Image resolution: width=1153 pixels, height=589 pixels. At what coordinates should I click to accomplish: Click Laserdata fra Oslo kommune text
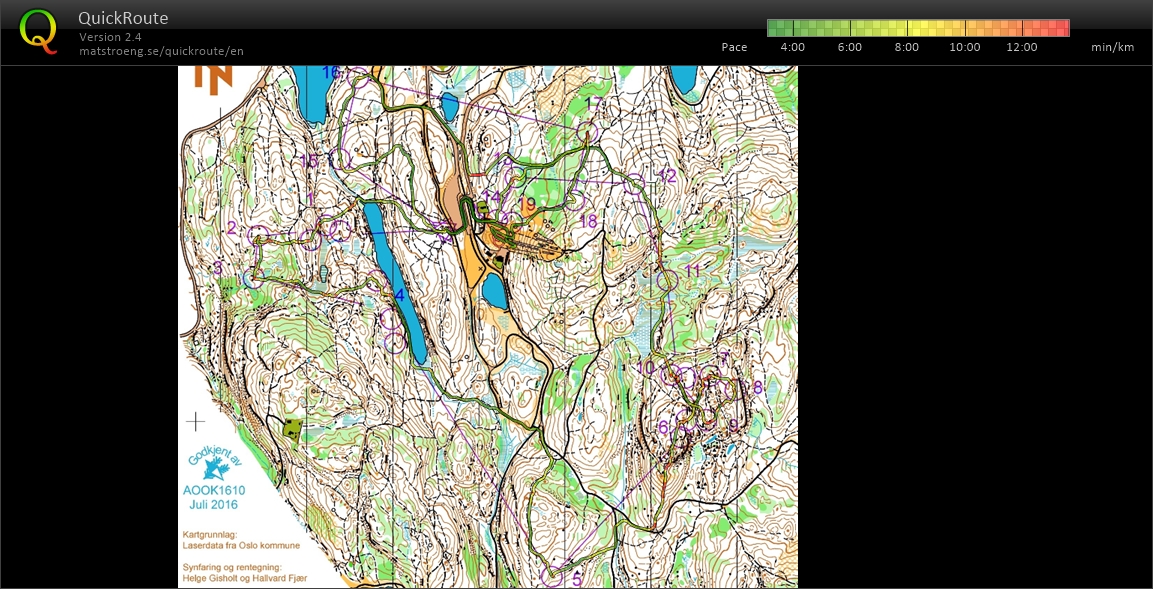coord(240,546)
